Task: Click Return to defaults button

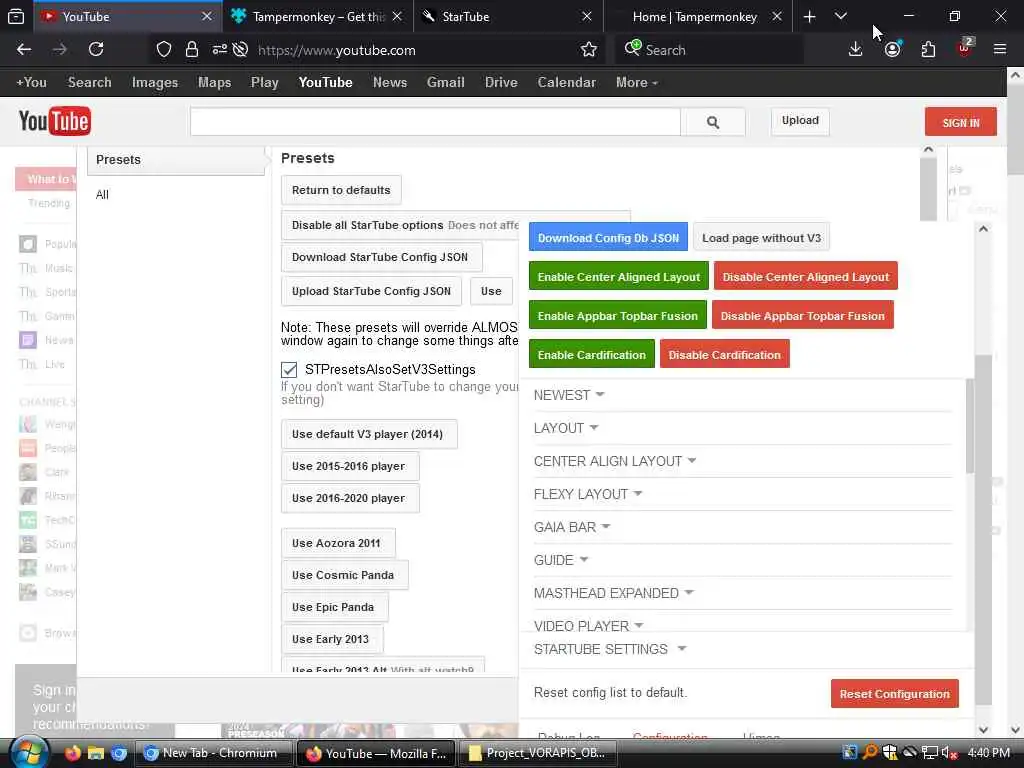Action: tap(341, 190)
